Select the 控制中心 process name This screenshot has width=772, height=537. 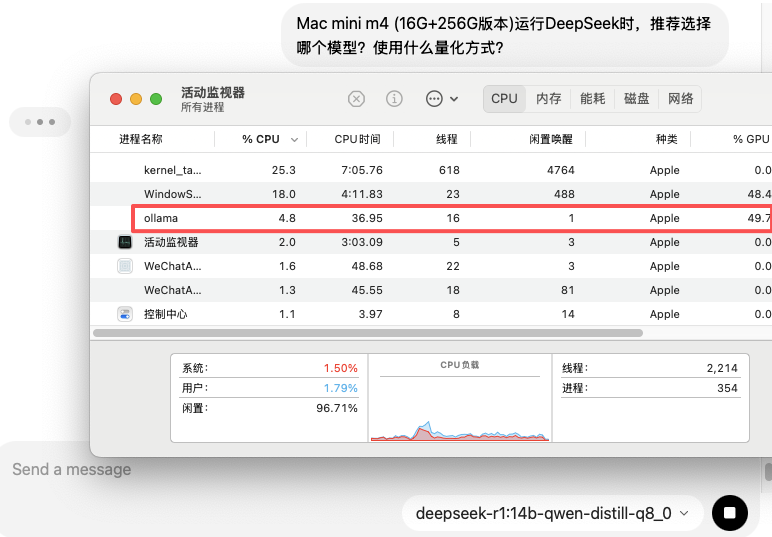point(165,314)
